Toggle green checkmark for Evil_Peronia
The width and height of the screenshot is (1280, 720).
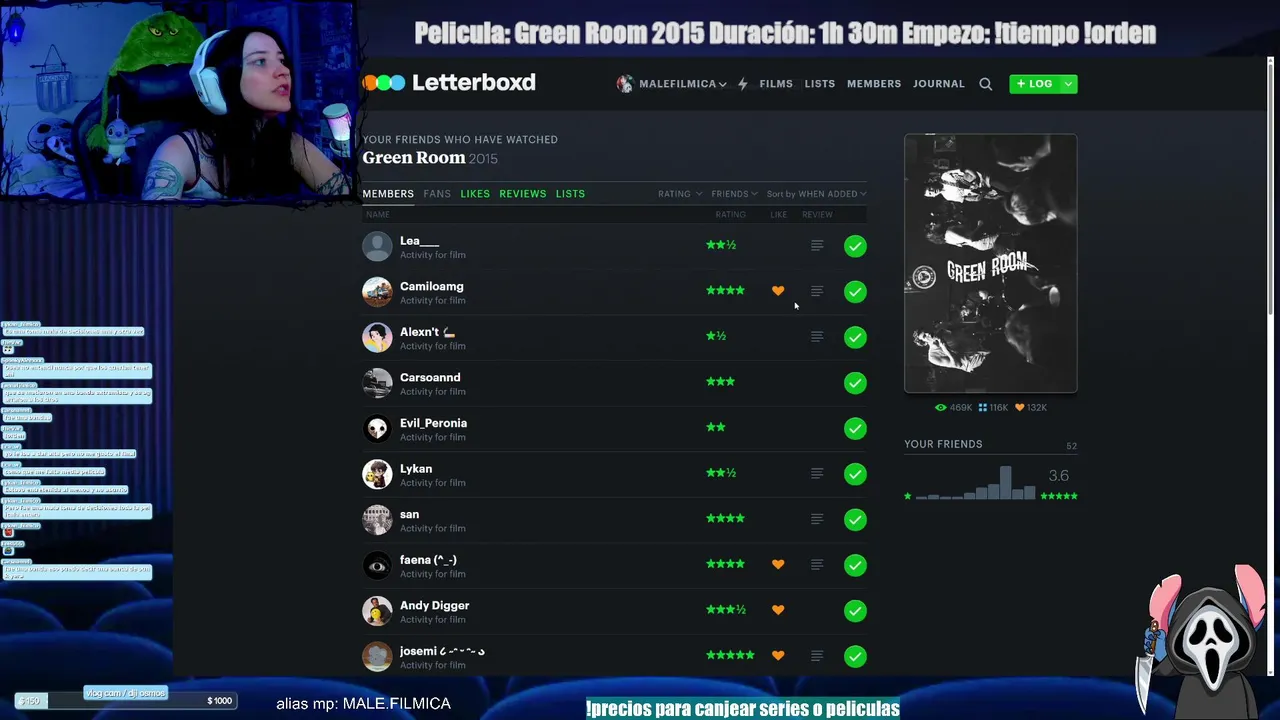(x=855, y=429)
